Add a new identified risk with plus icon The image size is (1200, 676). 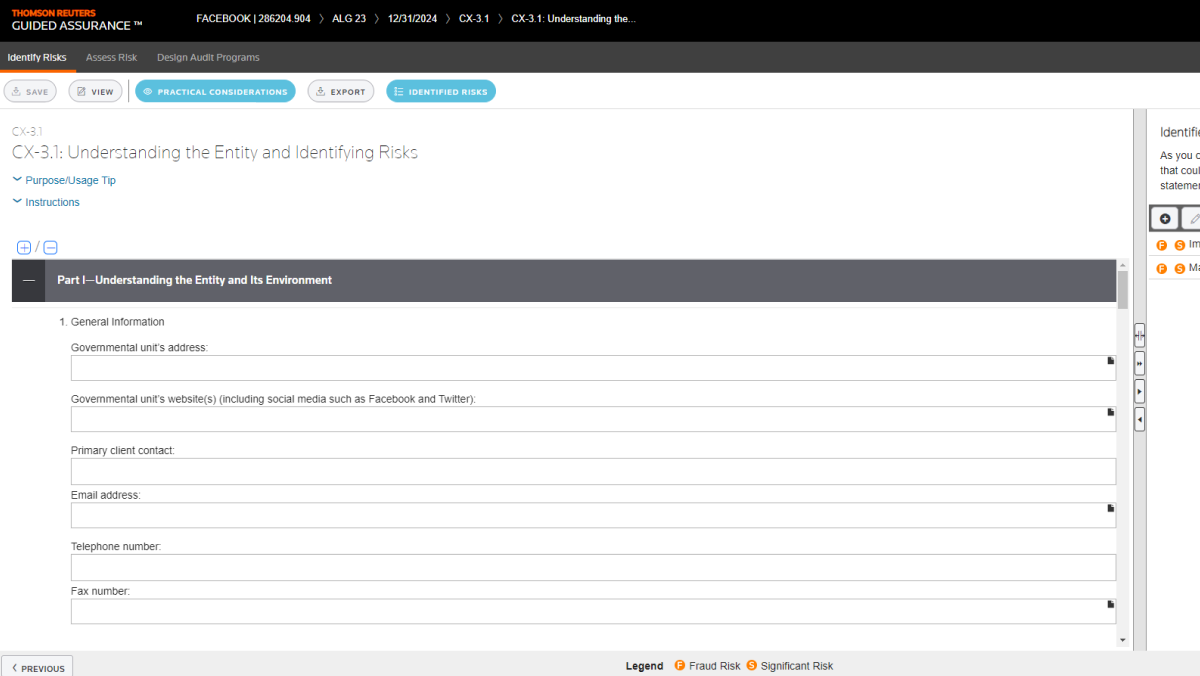click(1164, 218)
